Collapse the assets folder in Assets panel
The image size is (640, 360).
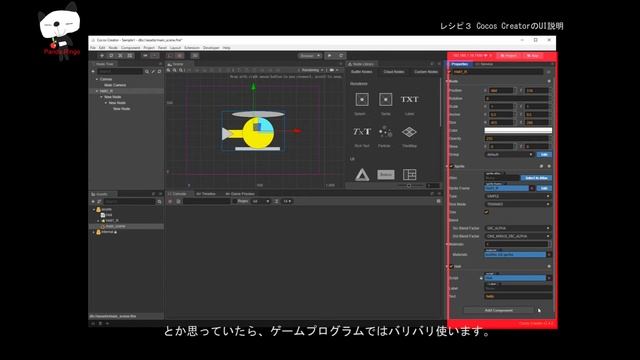[x=94, y=209]
